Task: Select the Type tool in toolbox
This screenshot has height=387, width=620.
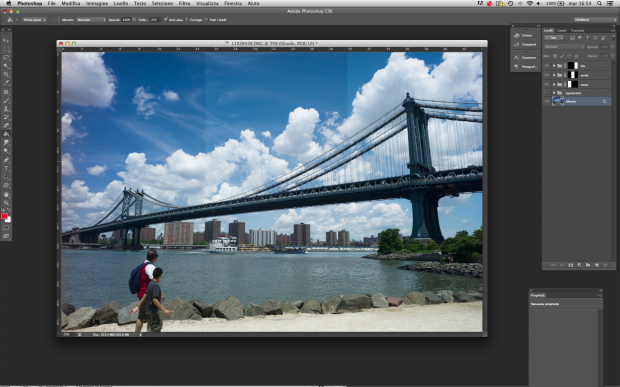Action: (x=6, y=169)
